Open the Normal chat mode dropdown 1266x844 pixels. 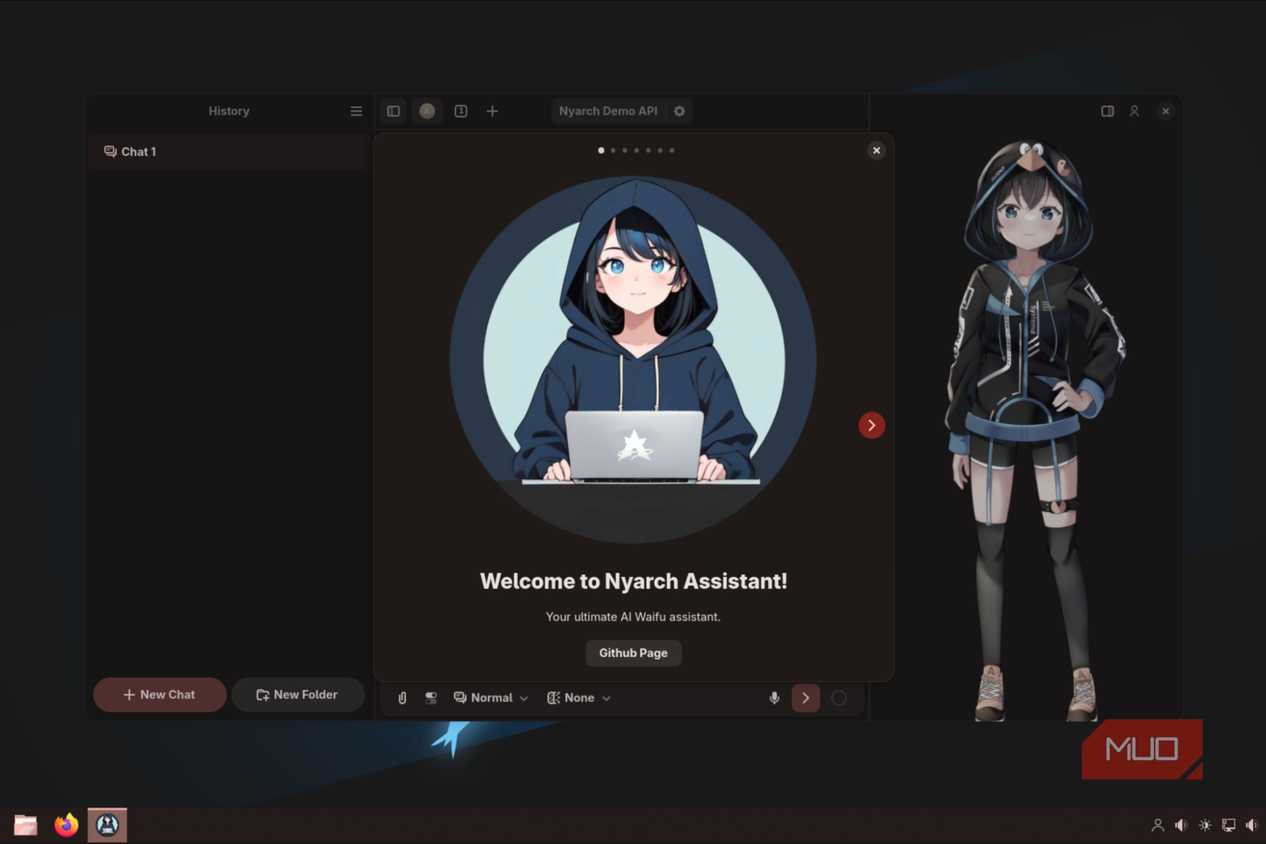490,698
